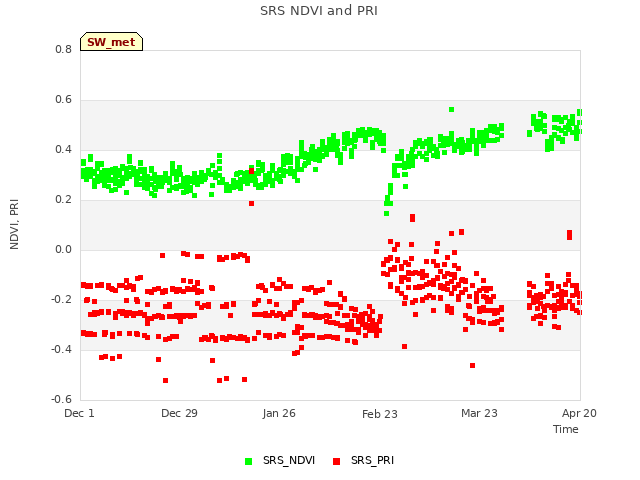The image size is (640, 480).
Task: Click the SW_met annotation label
Action: pos(111,42)
